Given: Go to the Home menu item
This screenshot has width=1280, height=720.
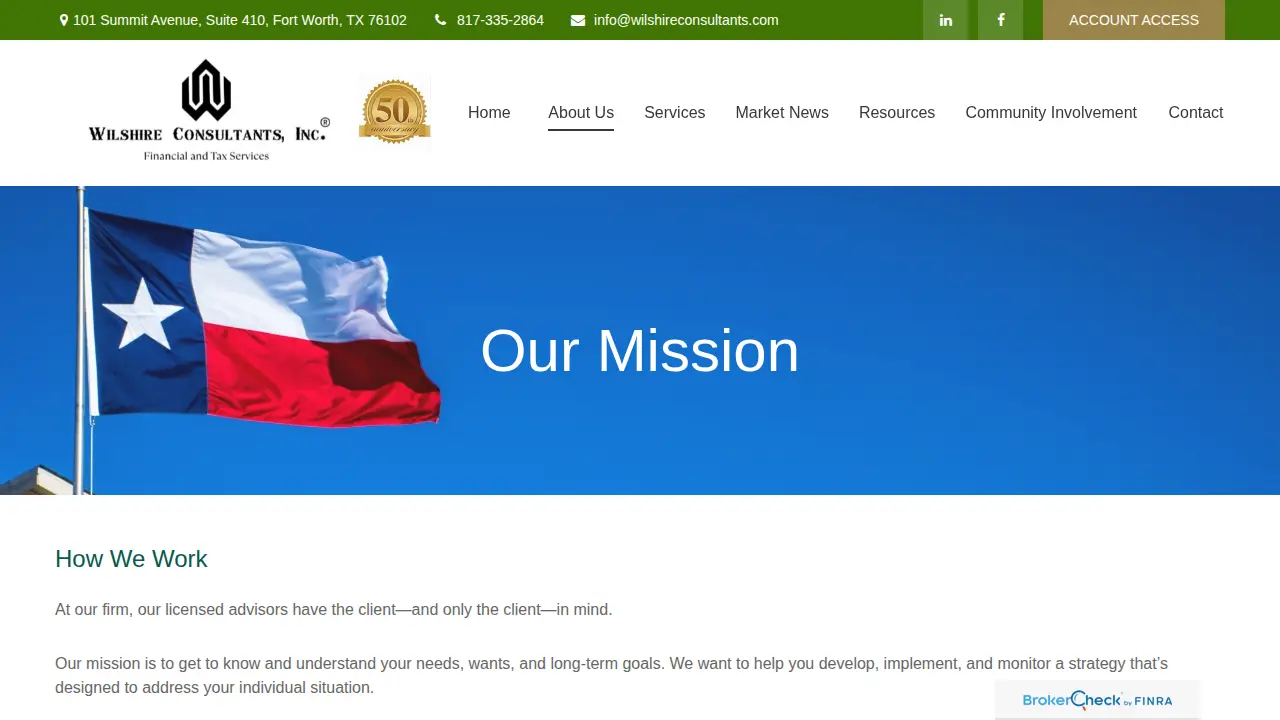Looking at the screenshot, I should pos(489,113).
